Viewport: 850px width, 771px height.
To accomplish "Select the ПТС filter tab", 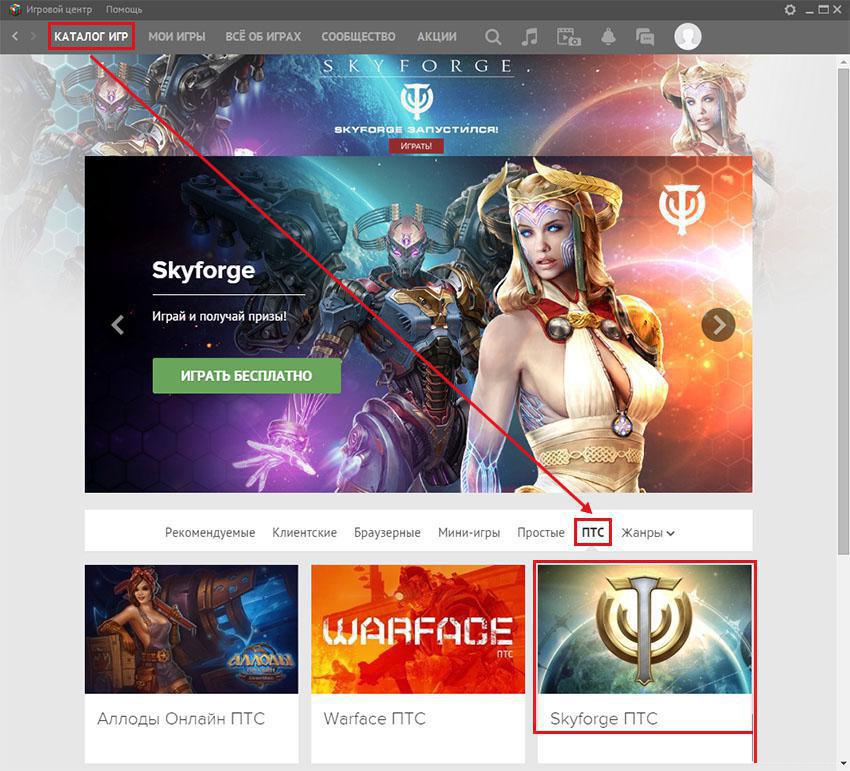I will pyautogui.click(x=593, y=532).
